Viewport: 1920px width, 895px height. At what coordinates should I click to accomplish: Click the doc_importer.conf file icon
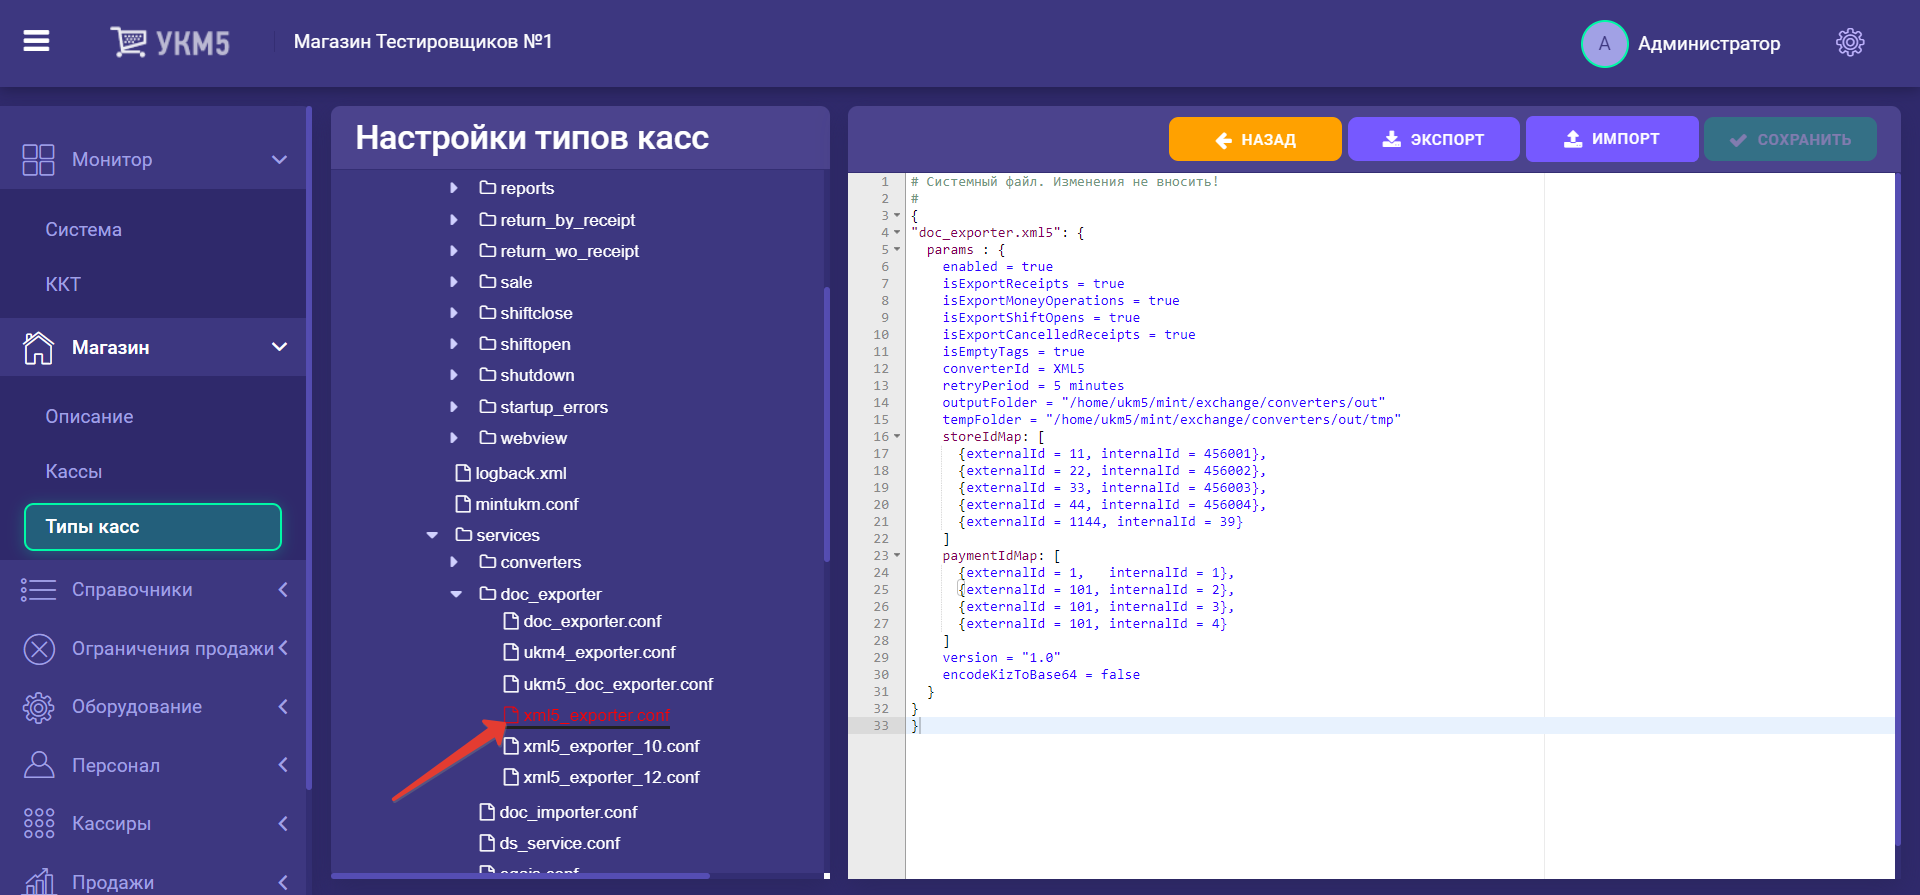pyautogui.click(x=487, y=811)
